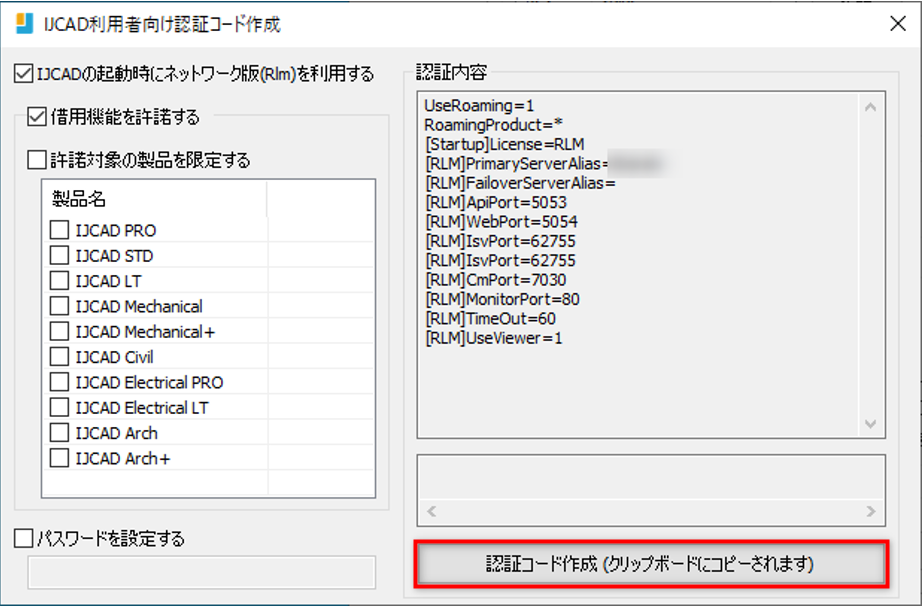Click scroll up arrow in 認証内容 box
922x606 pixels.
[871, 107]
